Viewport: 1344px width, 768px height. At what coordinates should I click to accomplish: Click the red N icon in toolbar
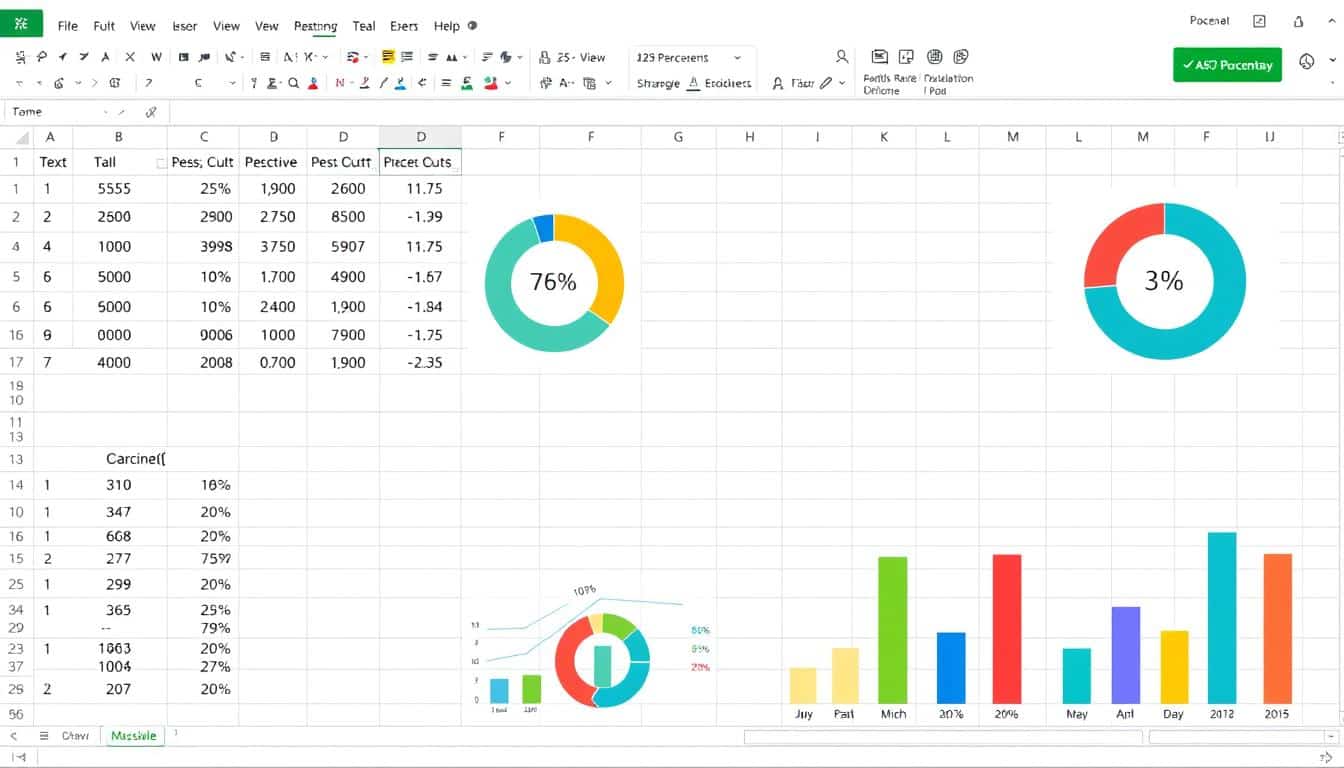click(x=339, y=84)
